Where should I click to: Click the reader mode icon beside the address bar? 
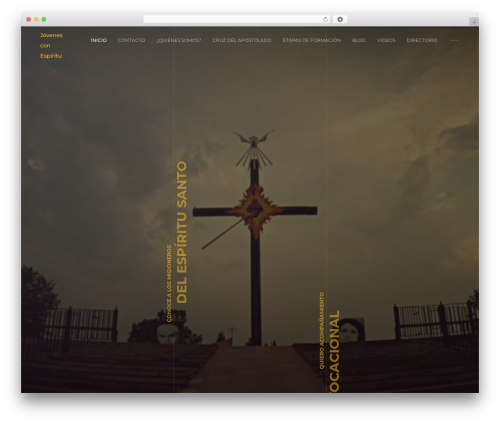pyautogui.click(x=340, y=20)
